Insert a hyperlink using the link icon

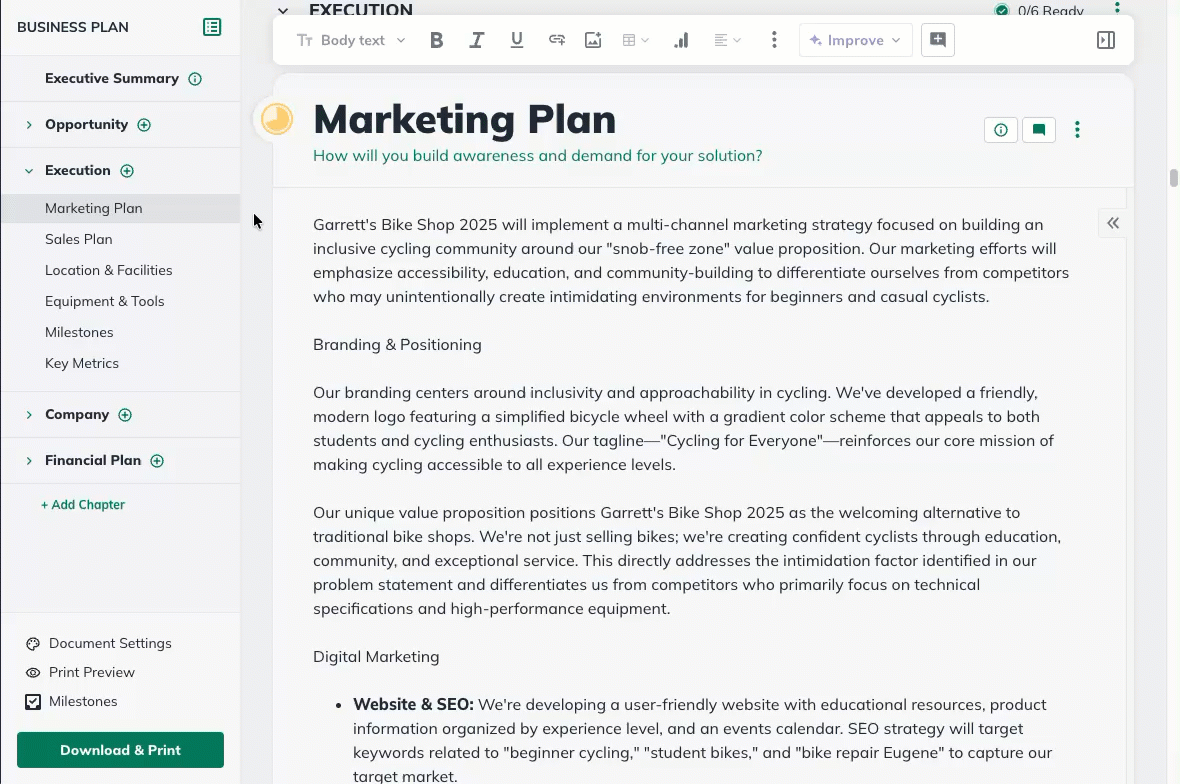[556, 40]
